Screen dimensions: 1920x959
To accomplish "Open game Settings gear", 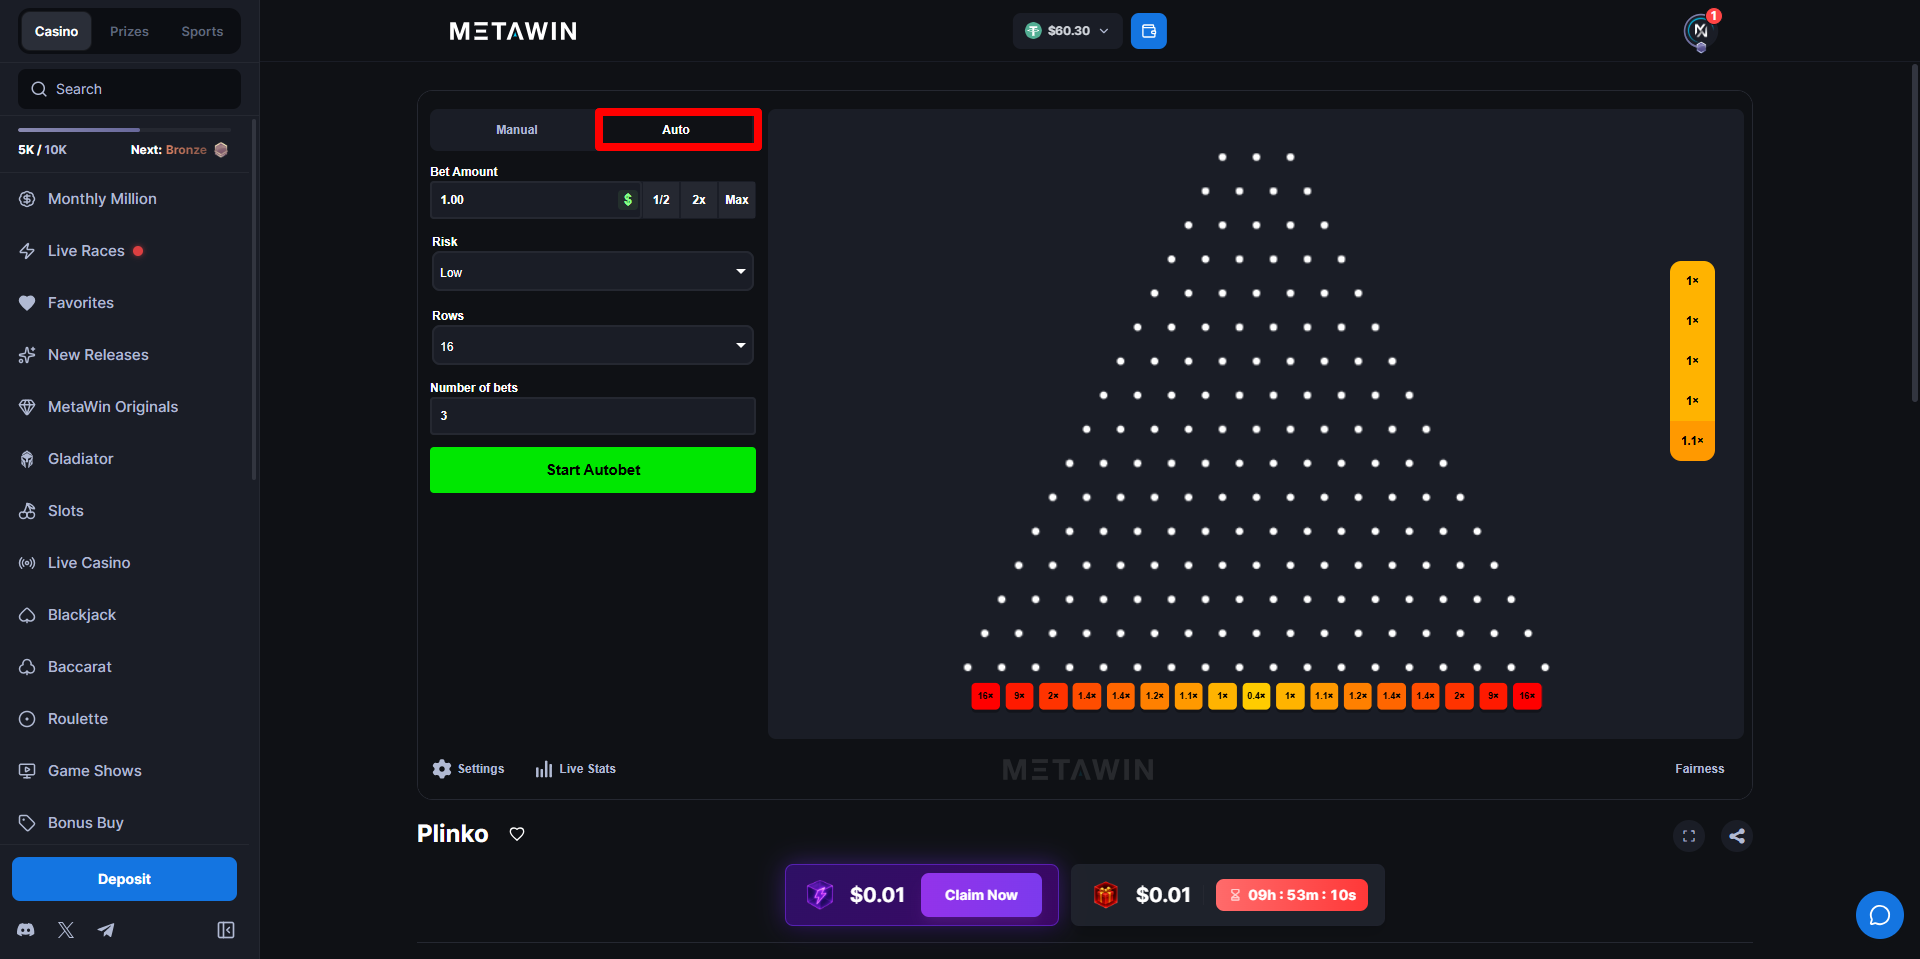I will click(x=468, y=769).
